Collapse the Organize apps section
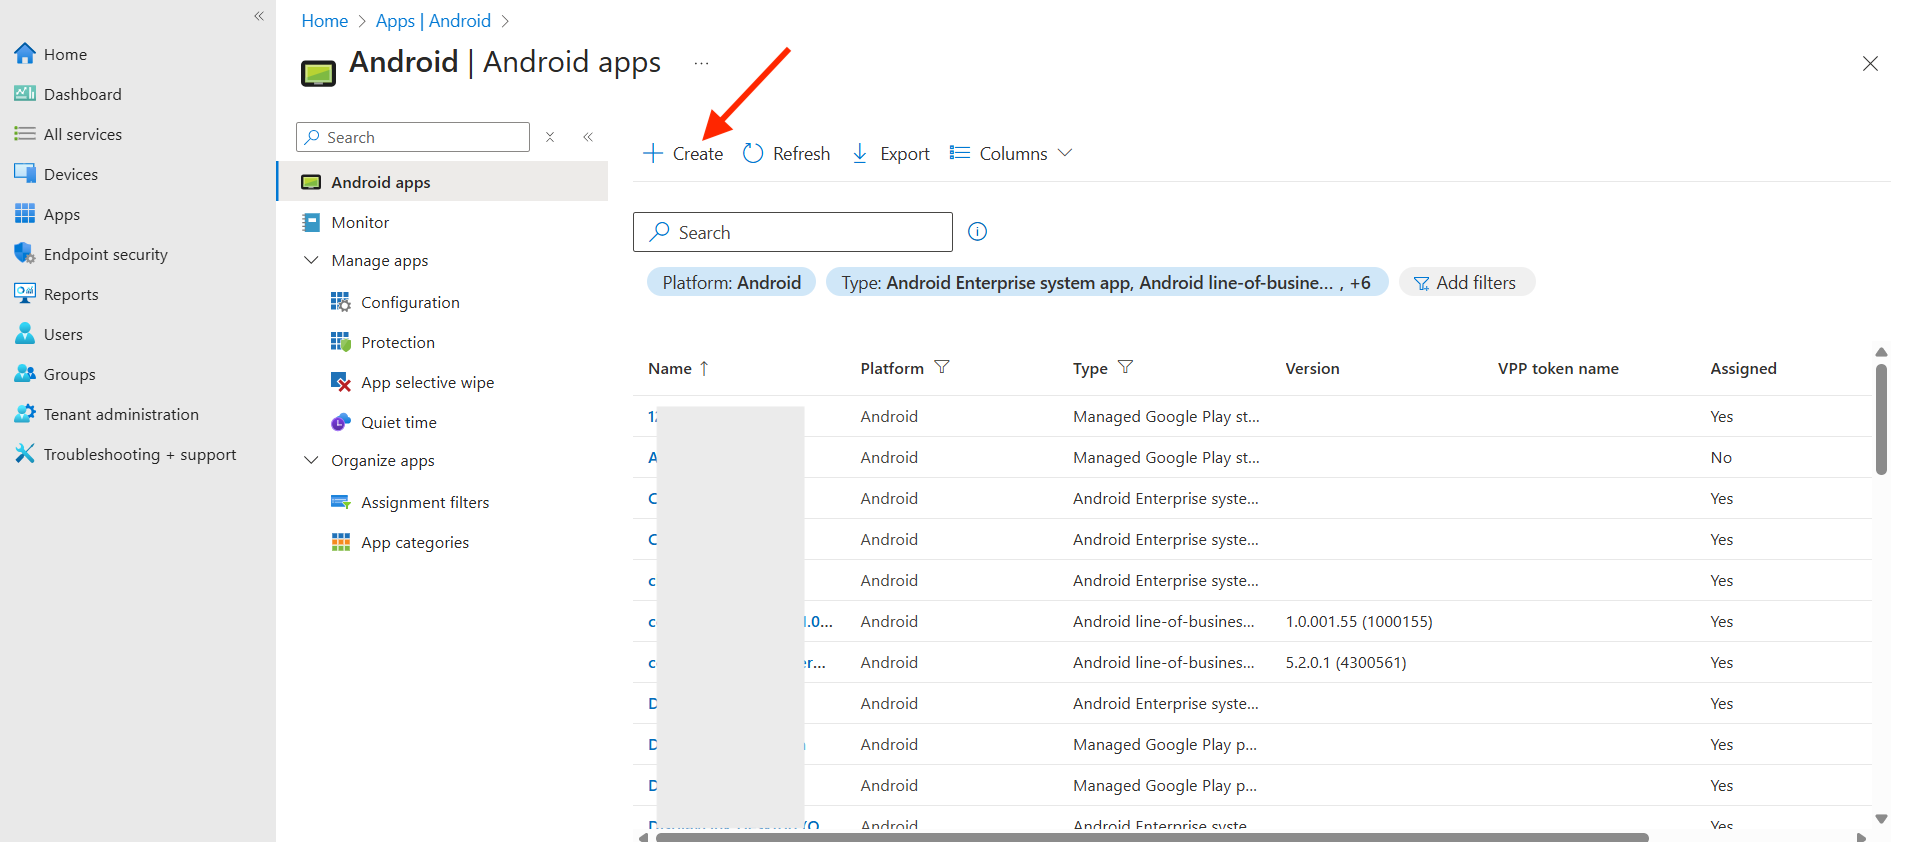Screen dimensions: 1908x842 [311, 460]
